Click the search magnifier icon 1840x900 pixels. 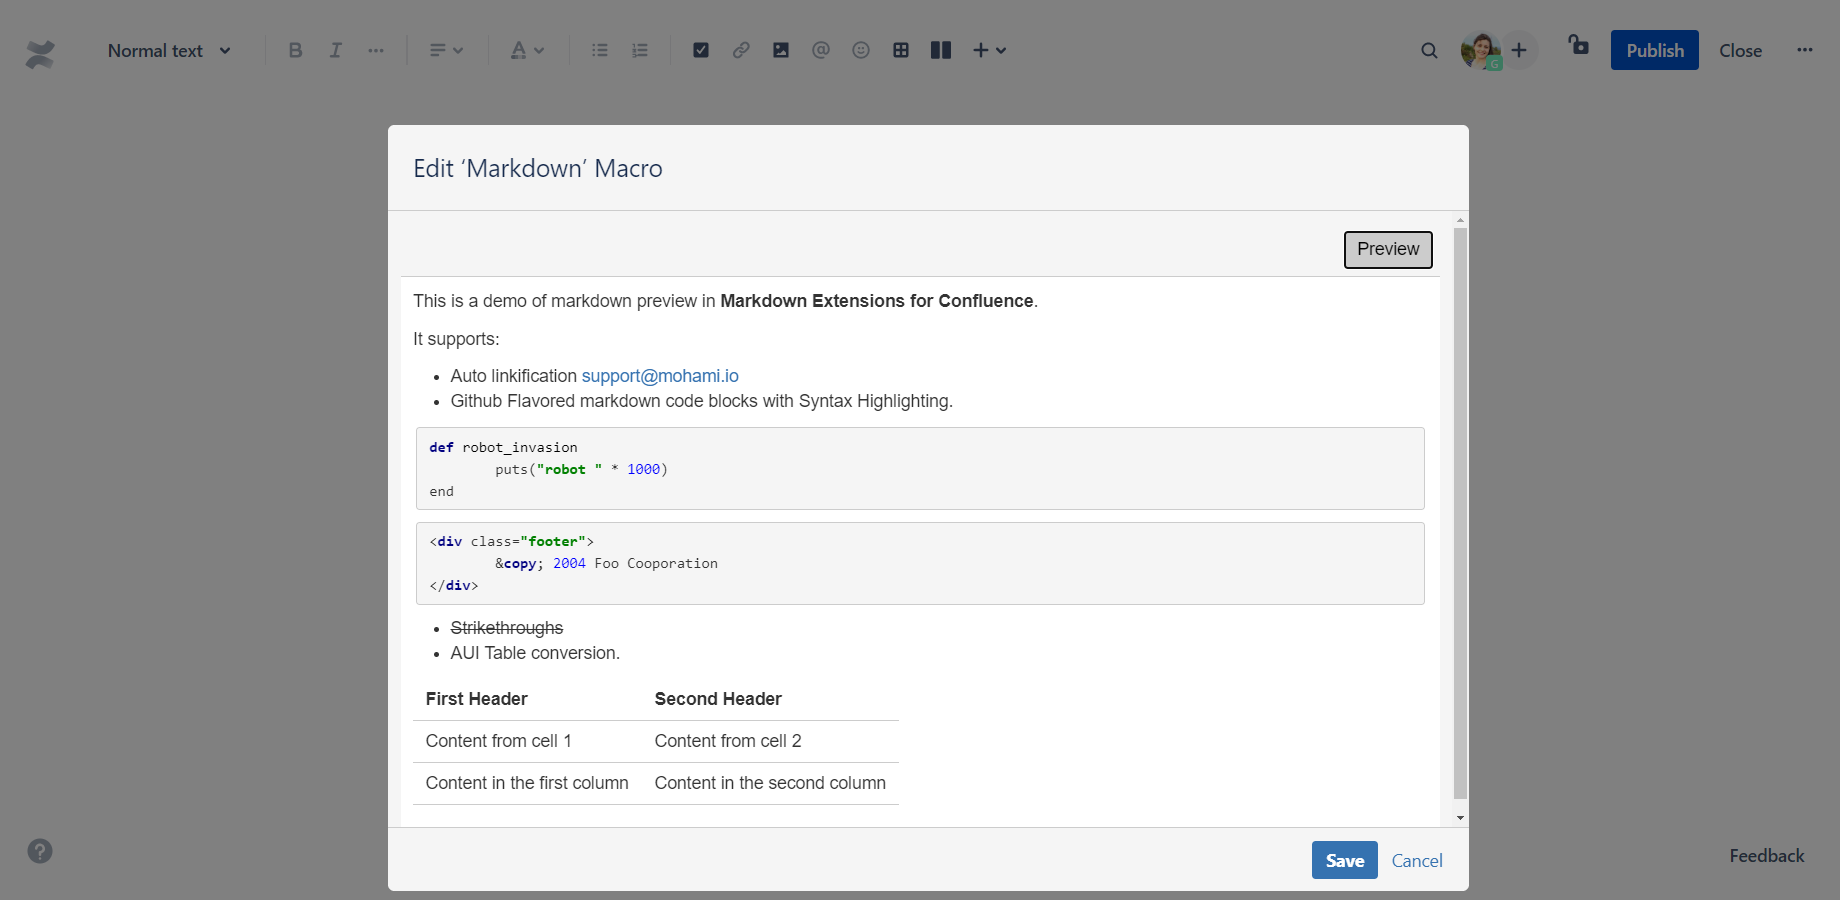(1430, 51)
